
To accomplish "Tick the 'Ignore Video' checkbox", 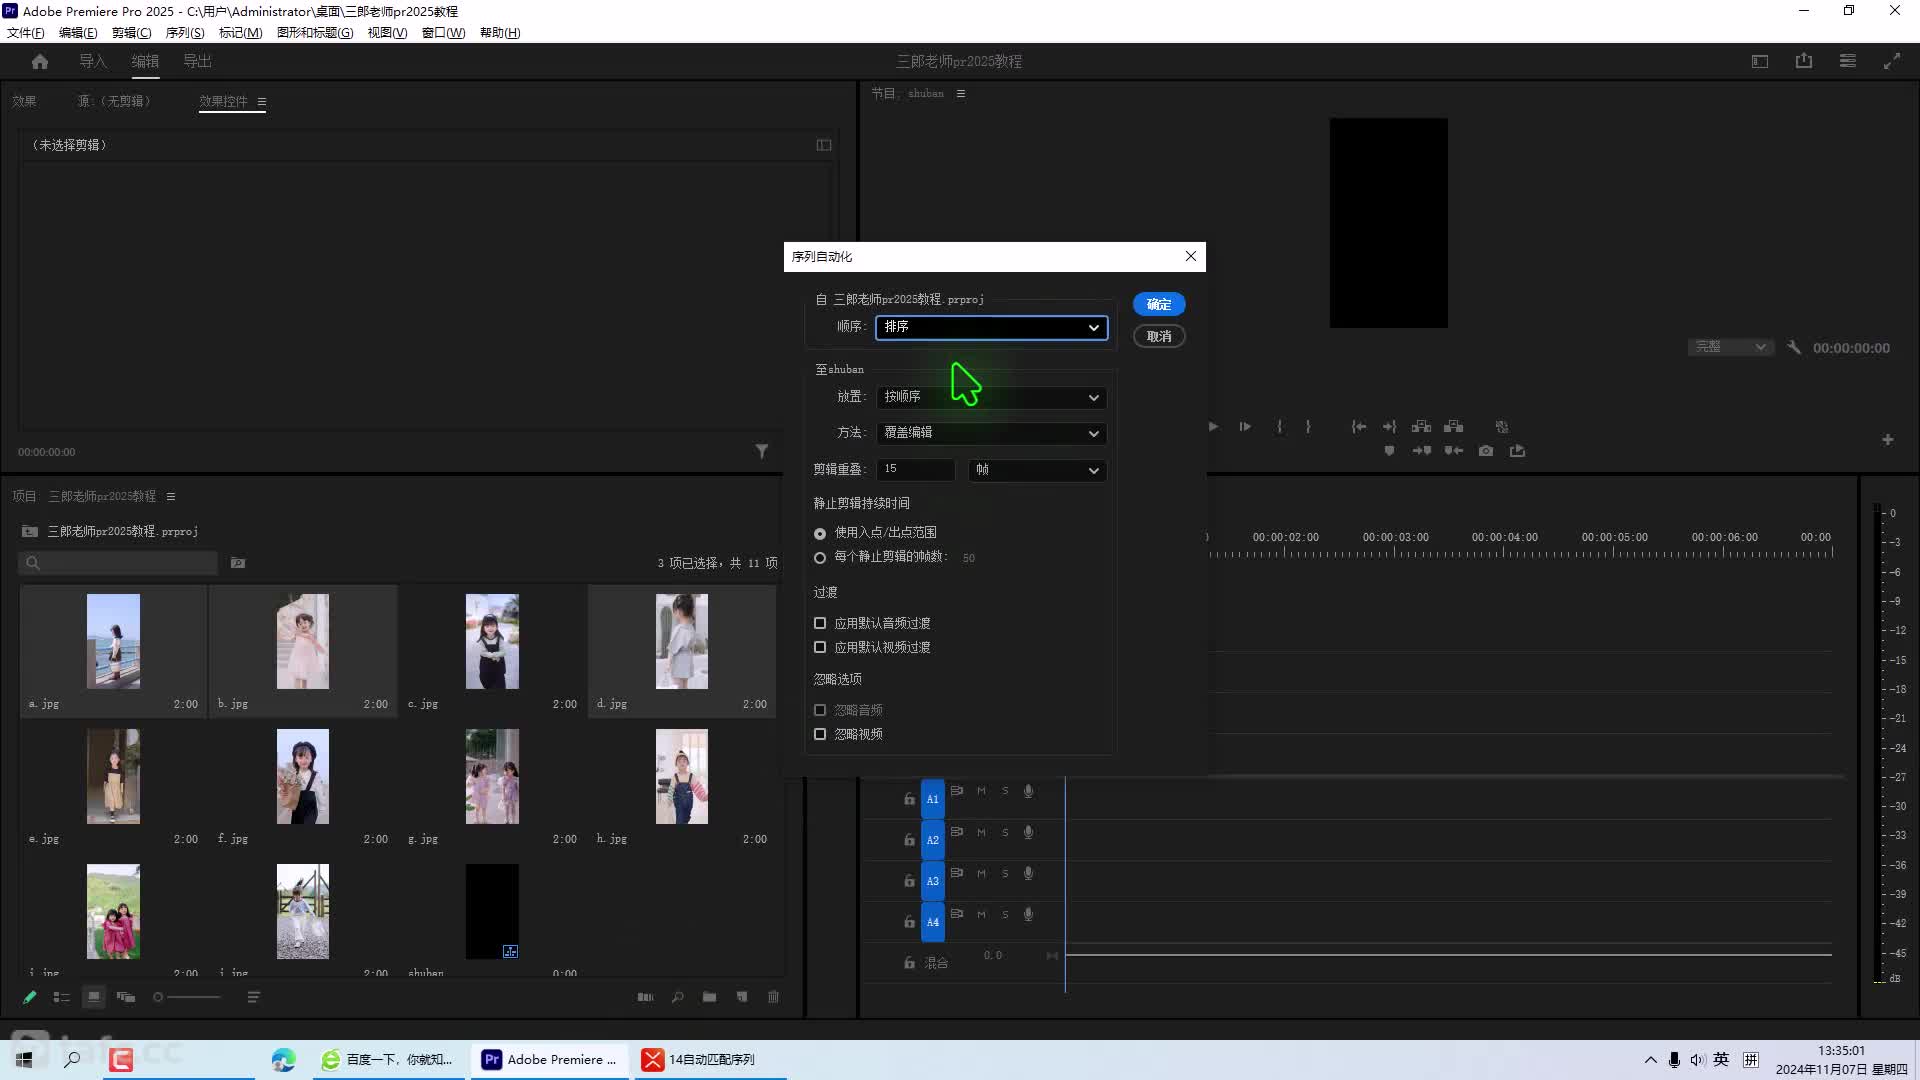I will (820, 734).
